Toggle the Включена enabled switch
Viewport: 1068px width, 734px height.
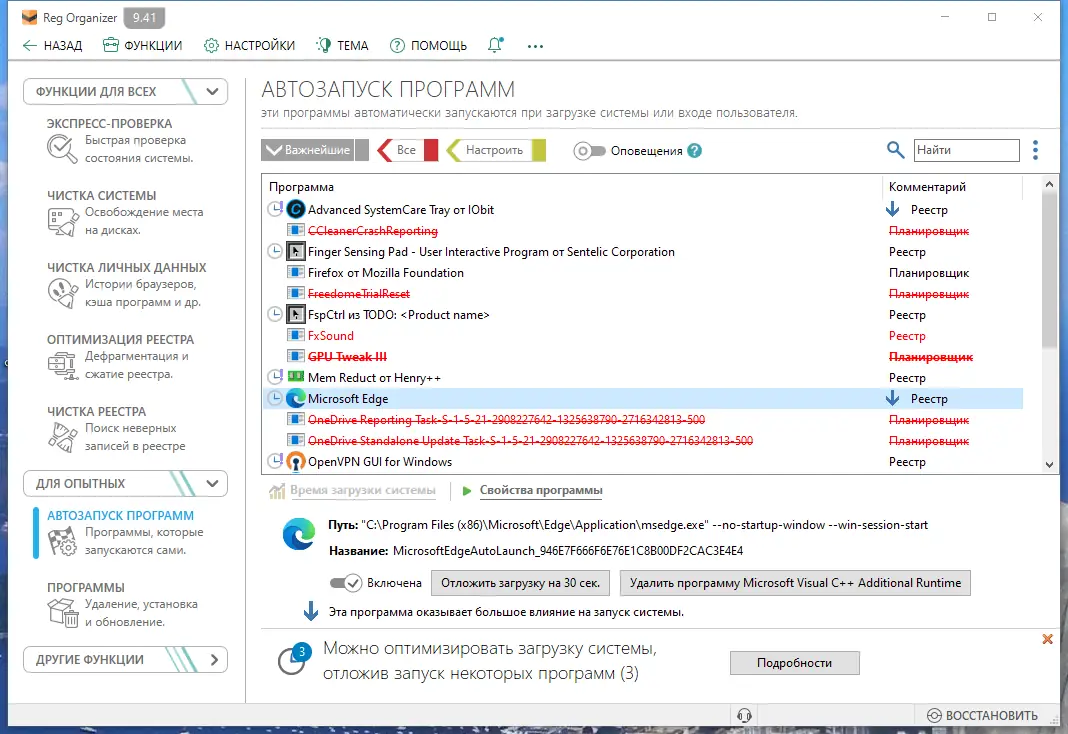(x=345, y=583)
